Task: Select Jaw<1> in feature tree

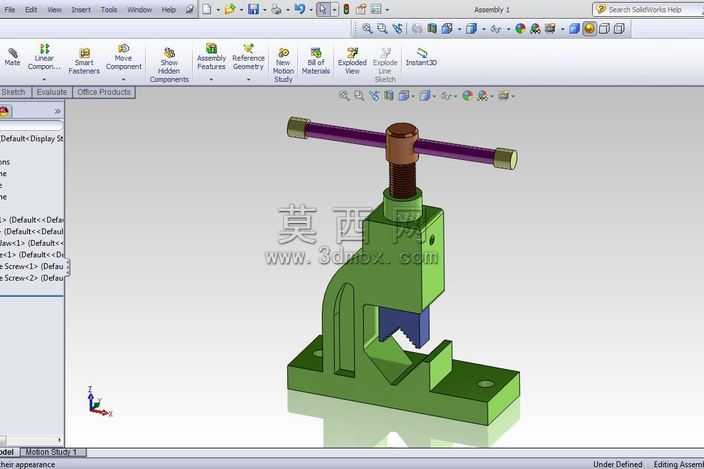Action: tap(31, 243)
